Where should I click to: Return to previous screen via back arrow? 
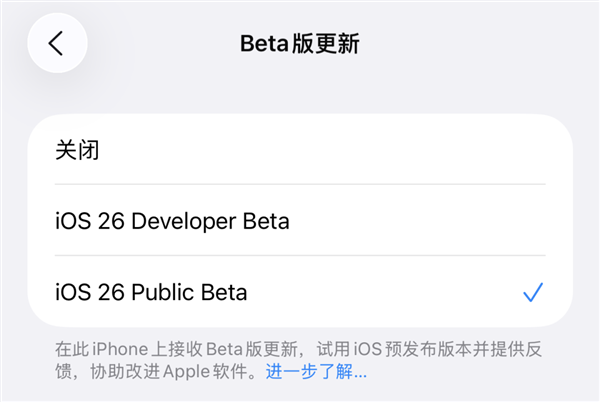pos(57,43)
